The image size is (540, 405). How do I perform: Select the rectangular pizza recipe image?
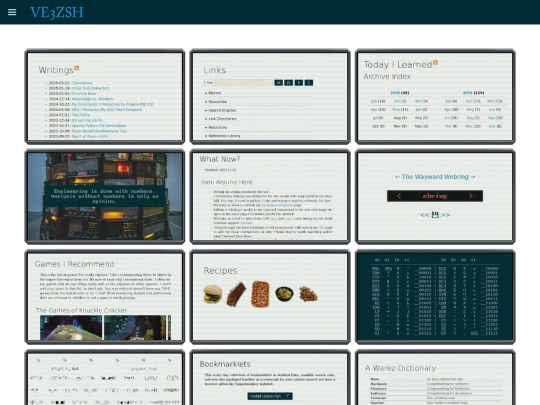[x=260, y=294]
